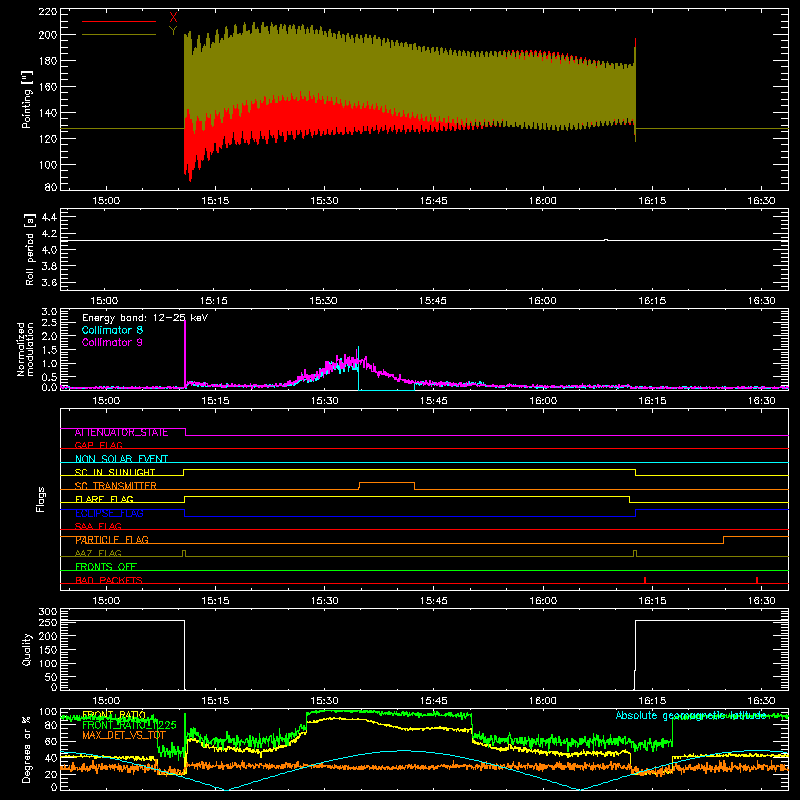Click the AAZ_FLAG label
This screenshot has width=800, height=800.
[98, 553]
